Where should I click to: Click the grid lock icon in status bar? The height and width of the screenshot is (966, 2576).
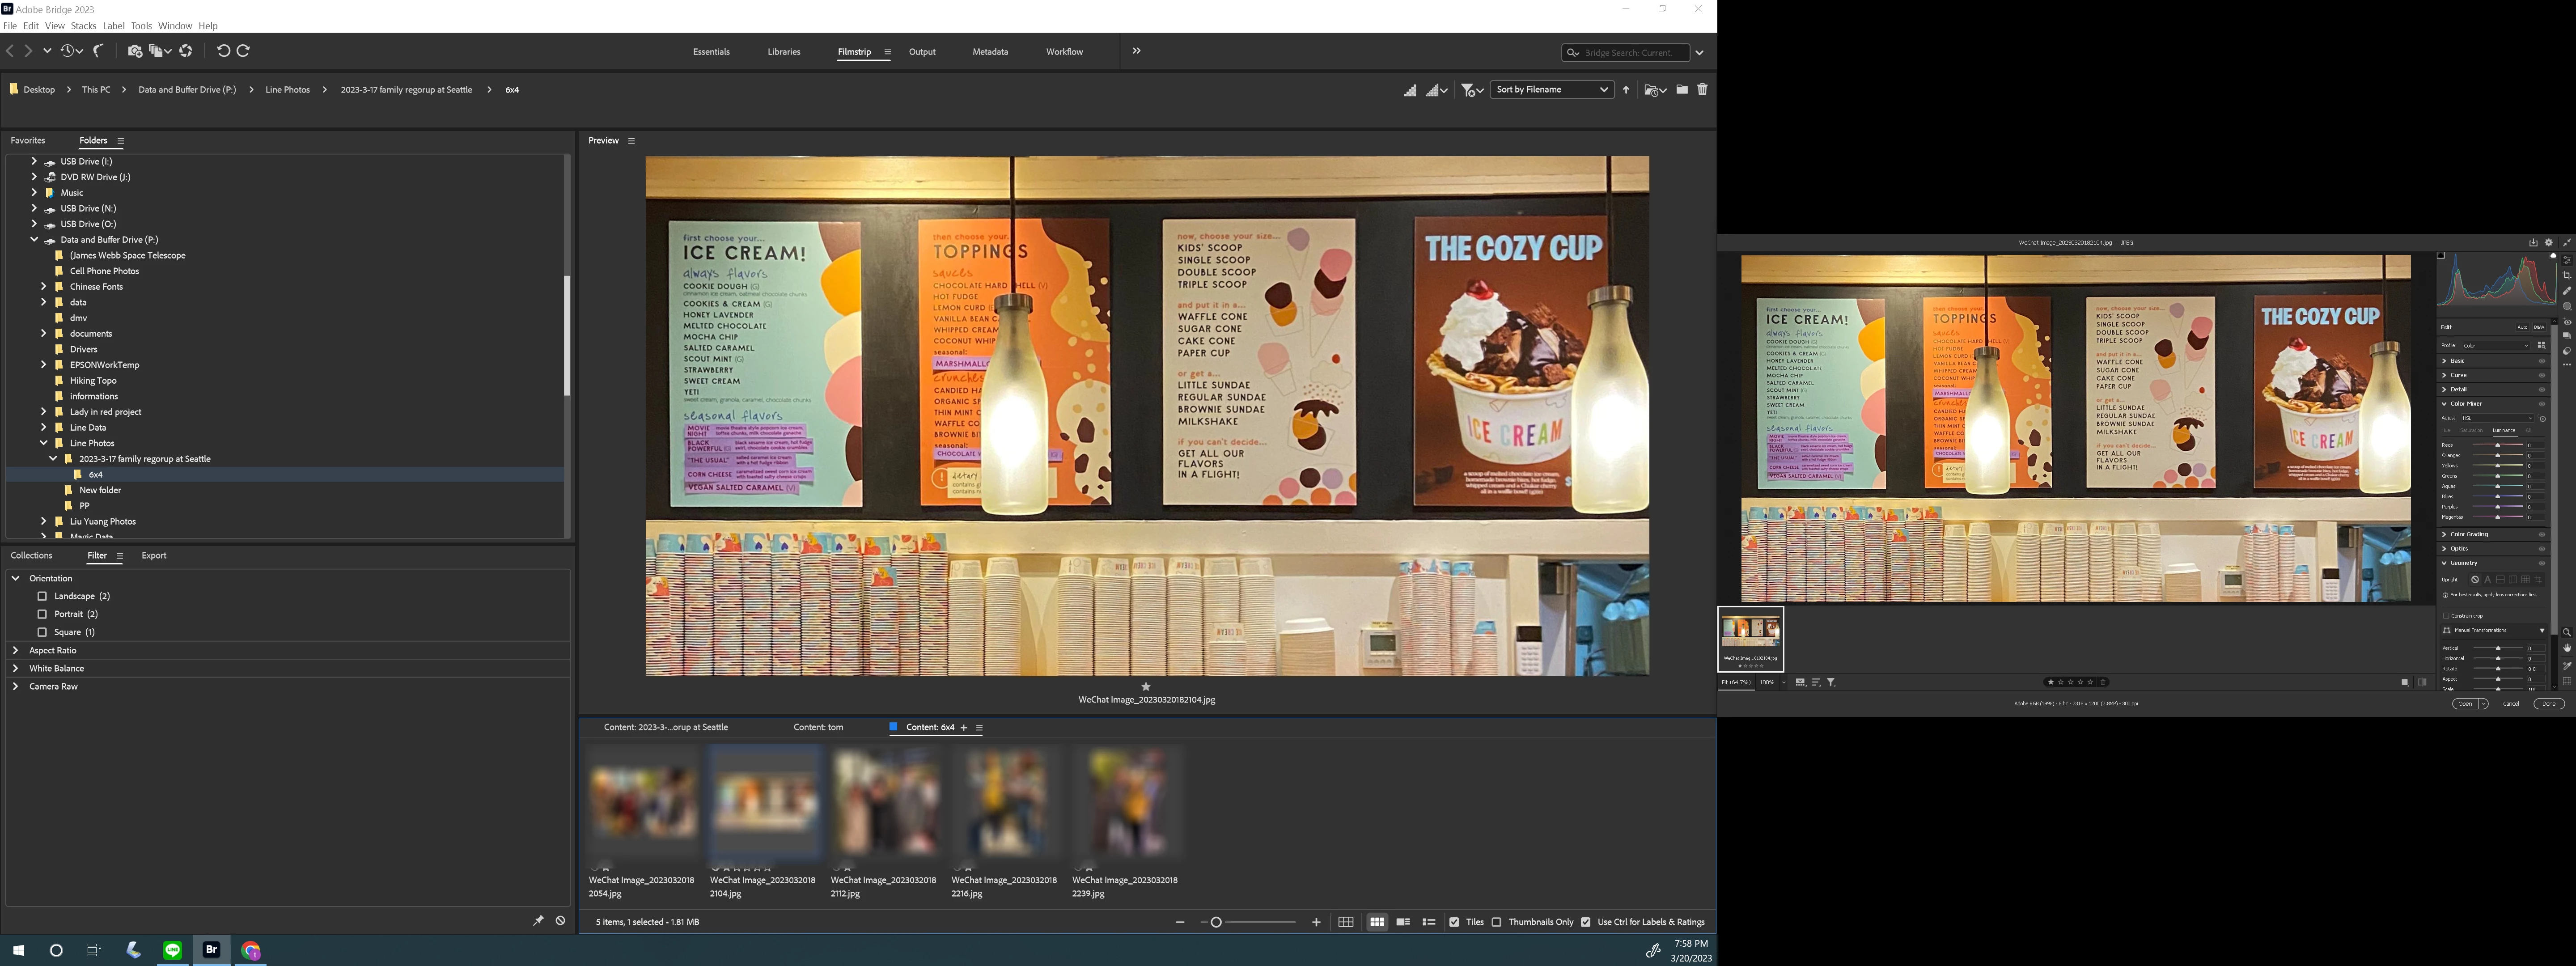(1346, 922)
